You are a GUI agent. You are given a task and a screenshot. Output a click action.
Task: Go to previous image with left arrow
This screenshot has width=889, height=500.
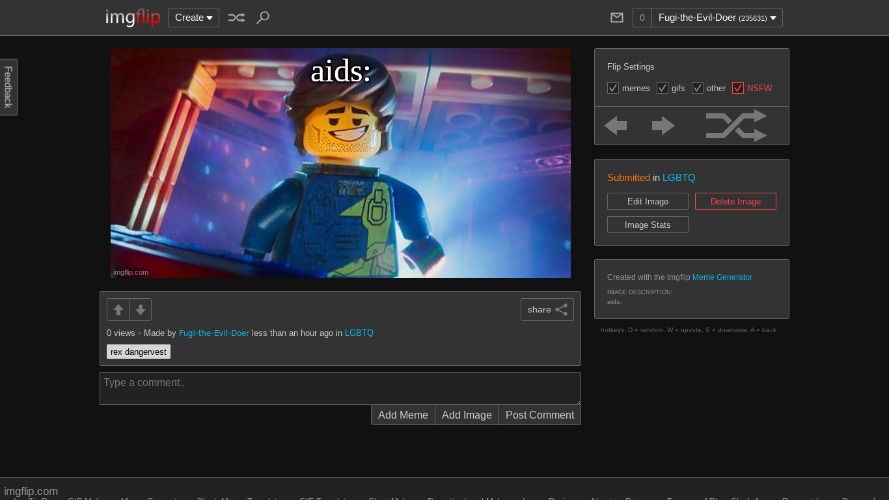pos(616,125)
